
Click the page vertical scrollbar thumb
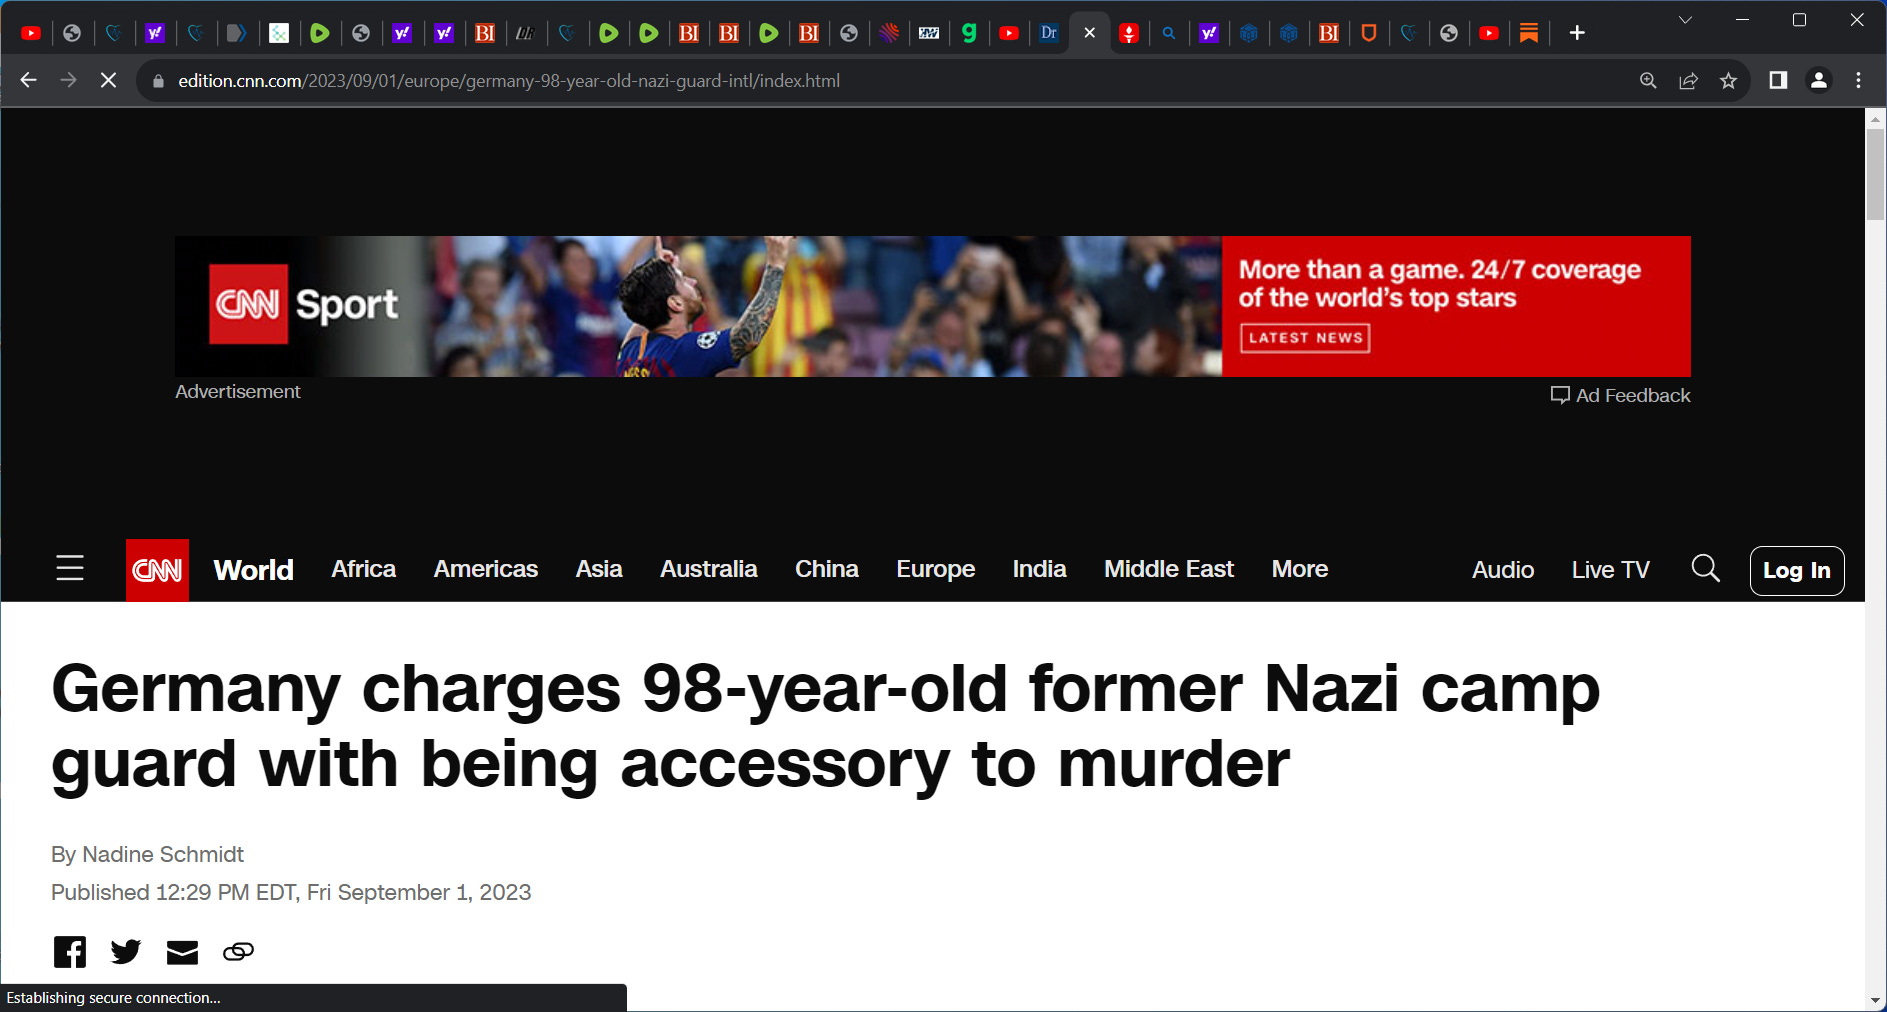[1875, 173]
